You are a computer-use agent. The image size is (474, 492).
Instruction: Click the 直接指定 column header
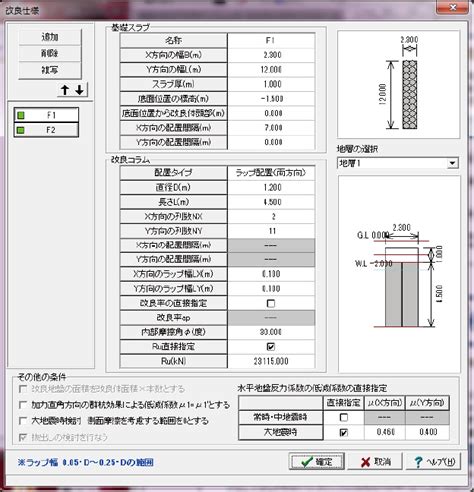pyautogui.click(x=343, y=403)
